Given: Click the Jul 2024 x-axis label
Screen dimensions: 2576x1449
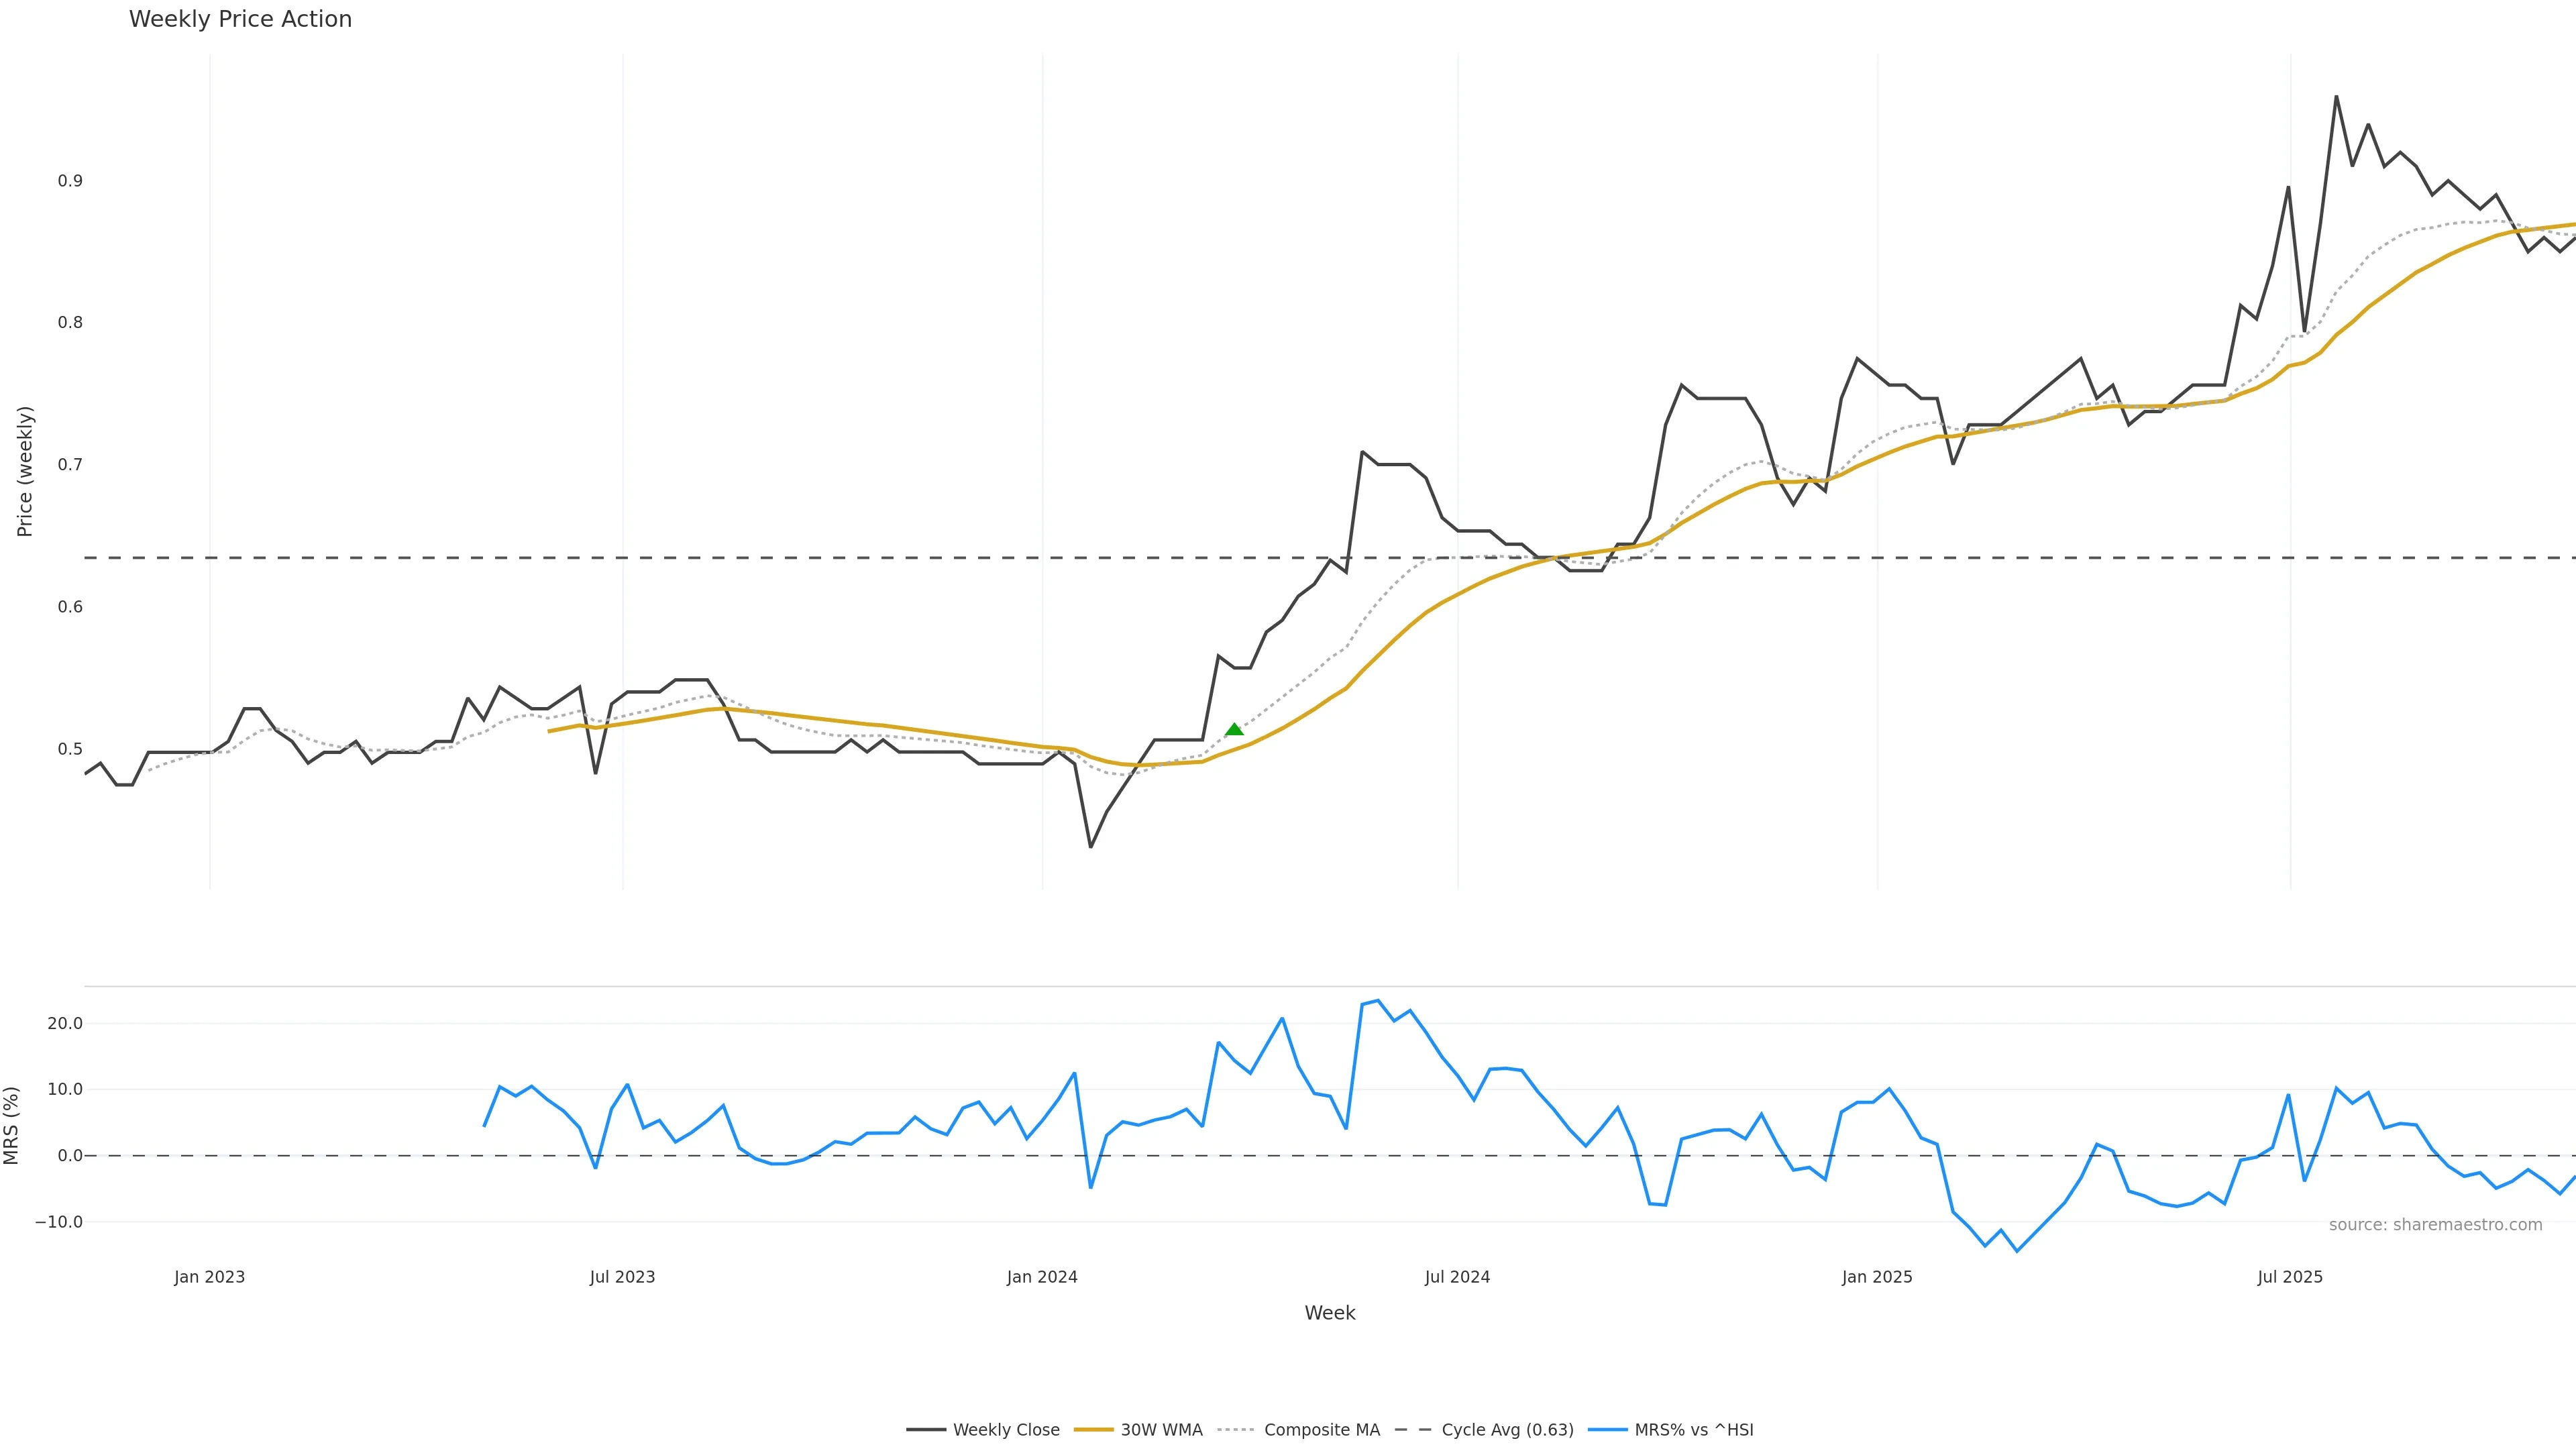Looking at the screenshot, I should pyautogui.click(x=1457, y=1277).
